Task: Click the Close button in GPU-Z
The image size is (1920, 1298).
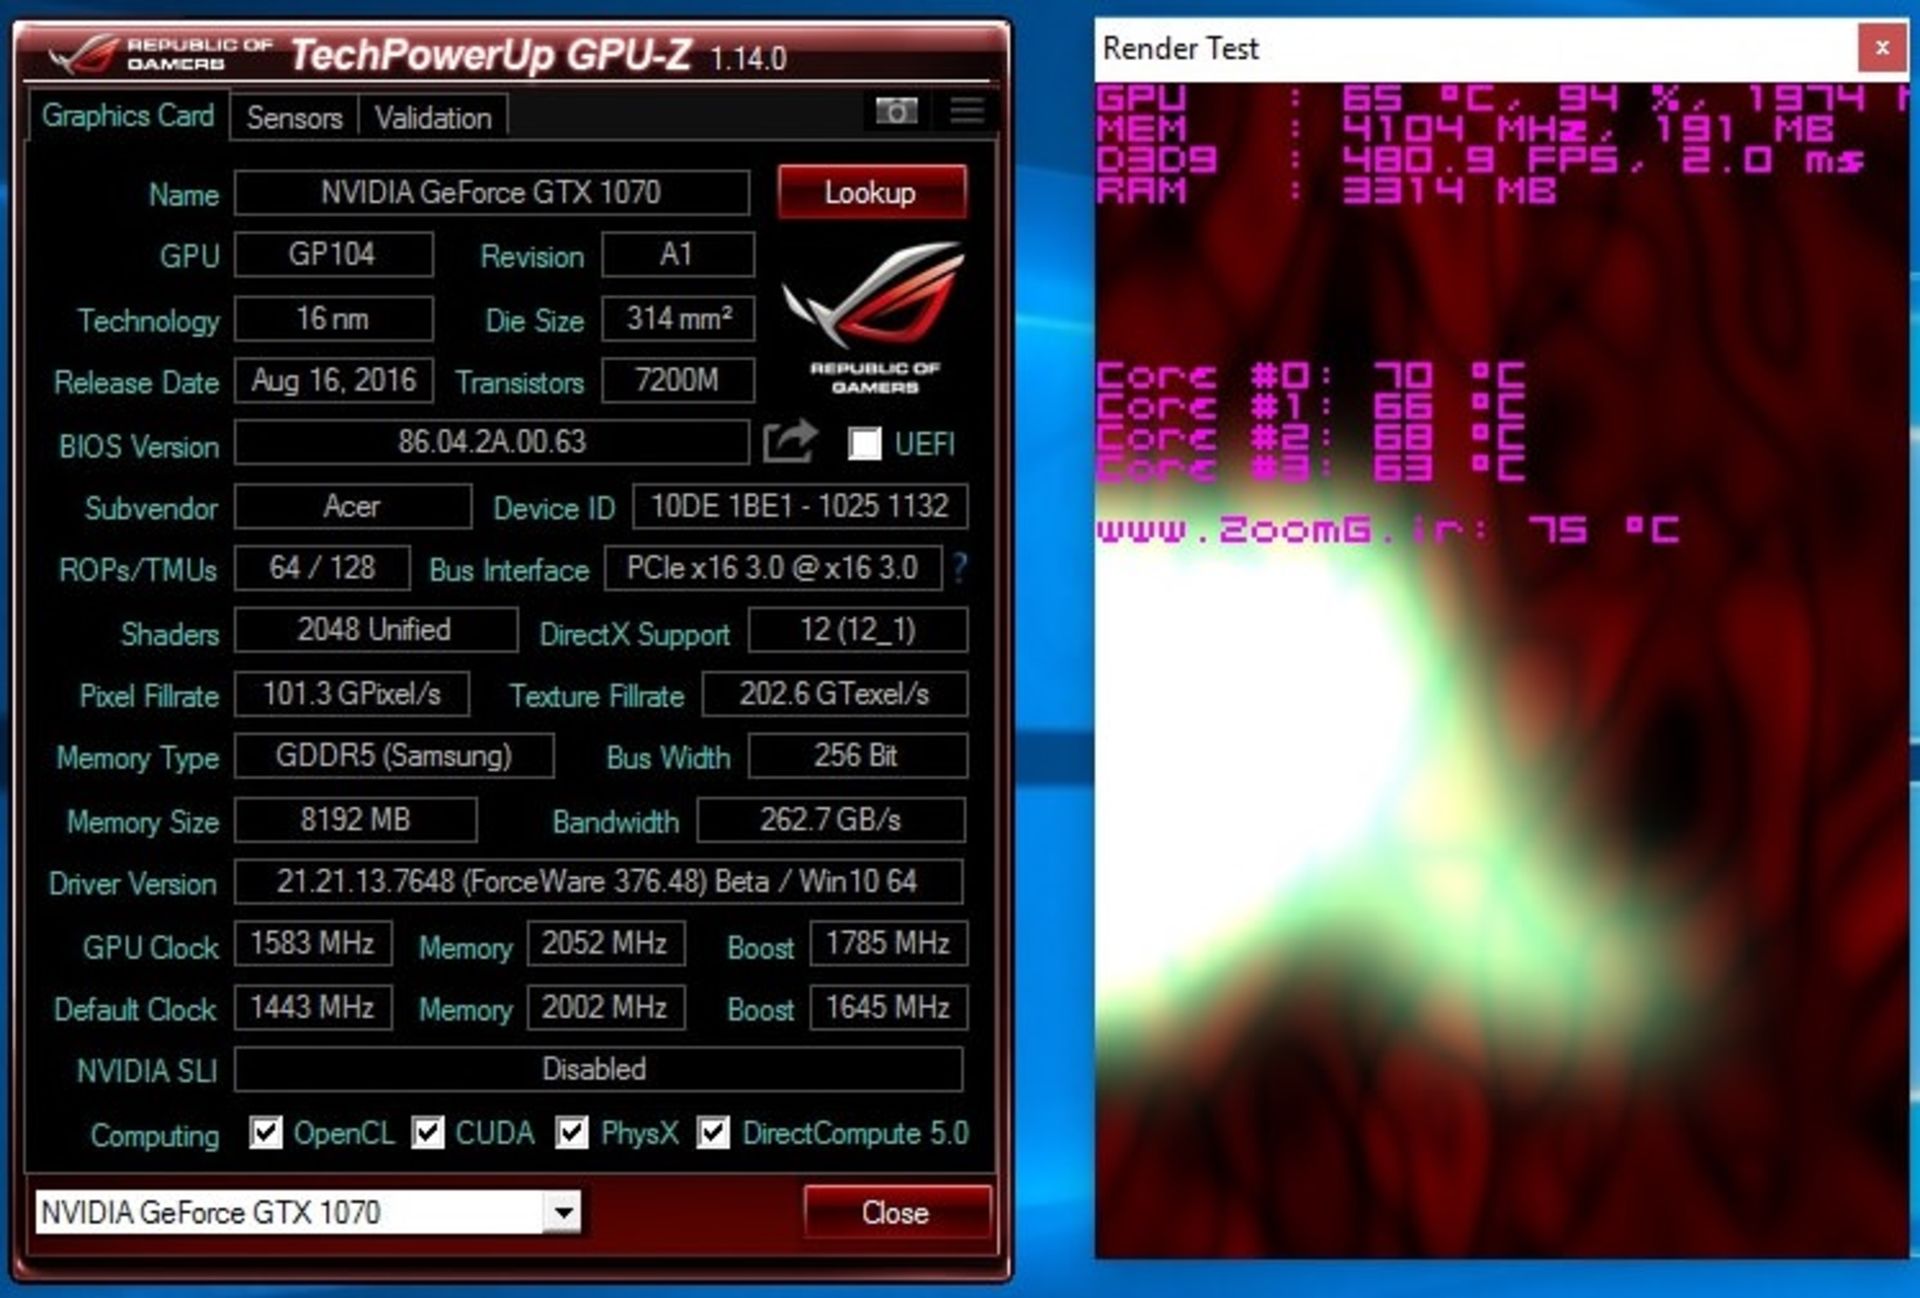Action: (x=896, y=1212)
